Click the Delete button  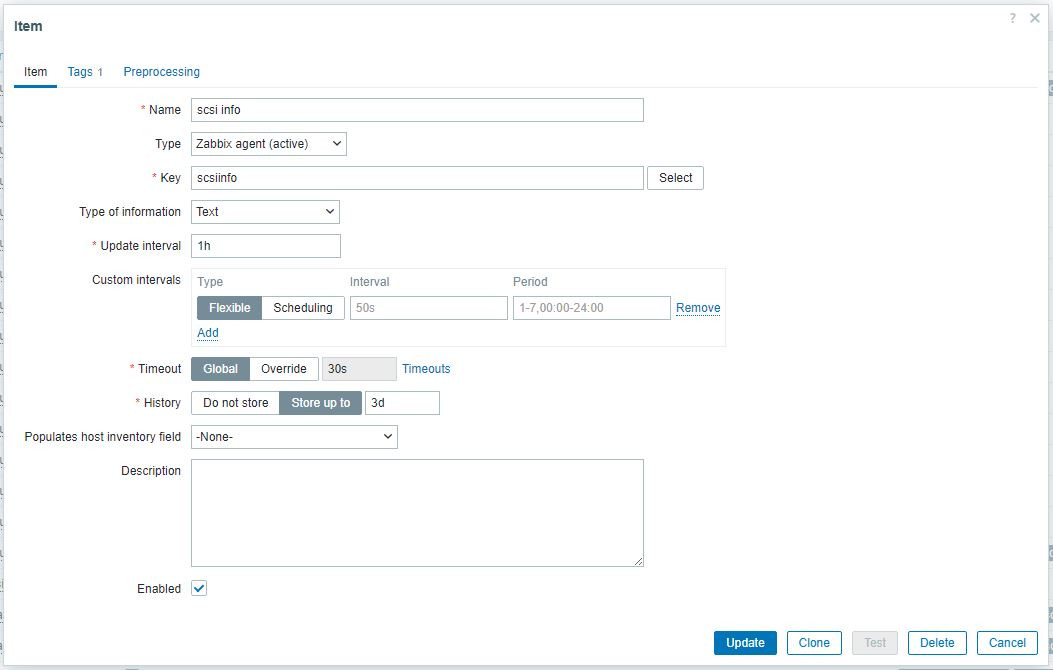[x=937, y=643]
